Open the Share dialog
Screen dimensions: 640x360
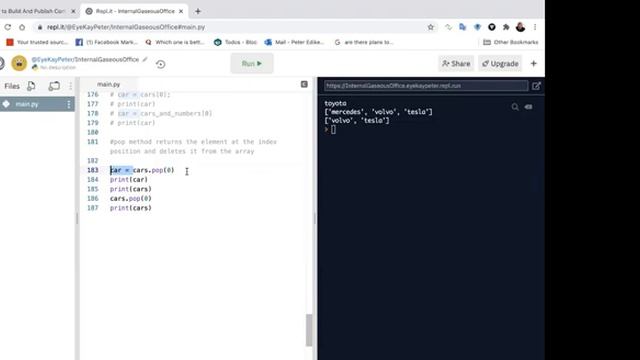(x=456, y=64)
